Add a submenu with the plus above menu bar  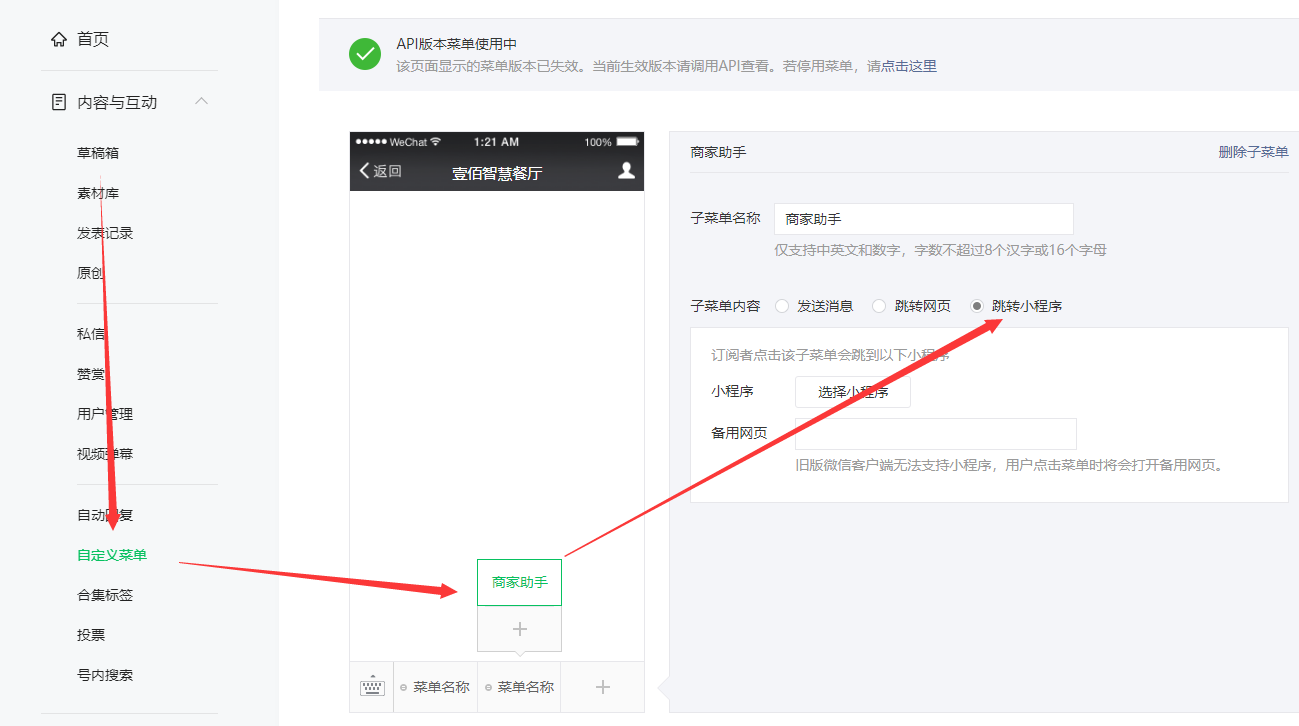[519, 629]
